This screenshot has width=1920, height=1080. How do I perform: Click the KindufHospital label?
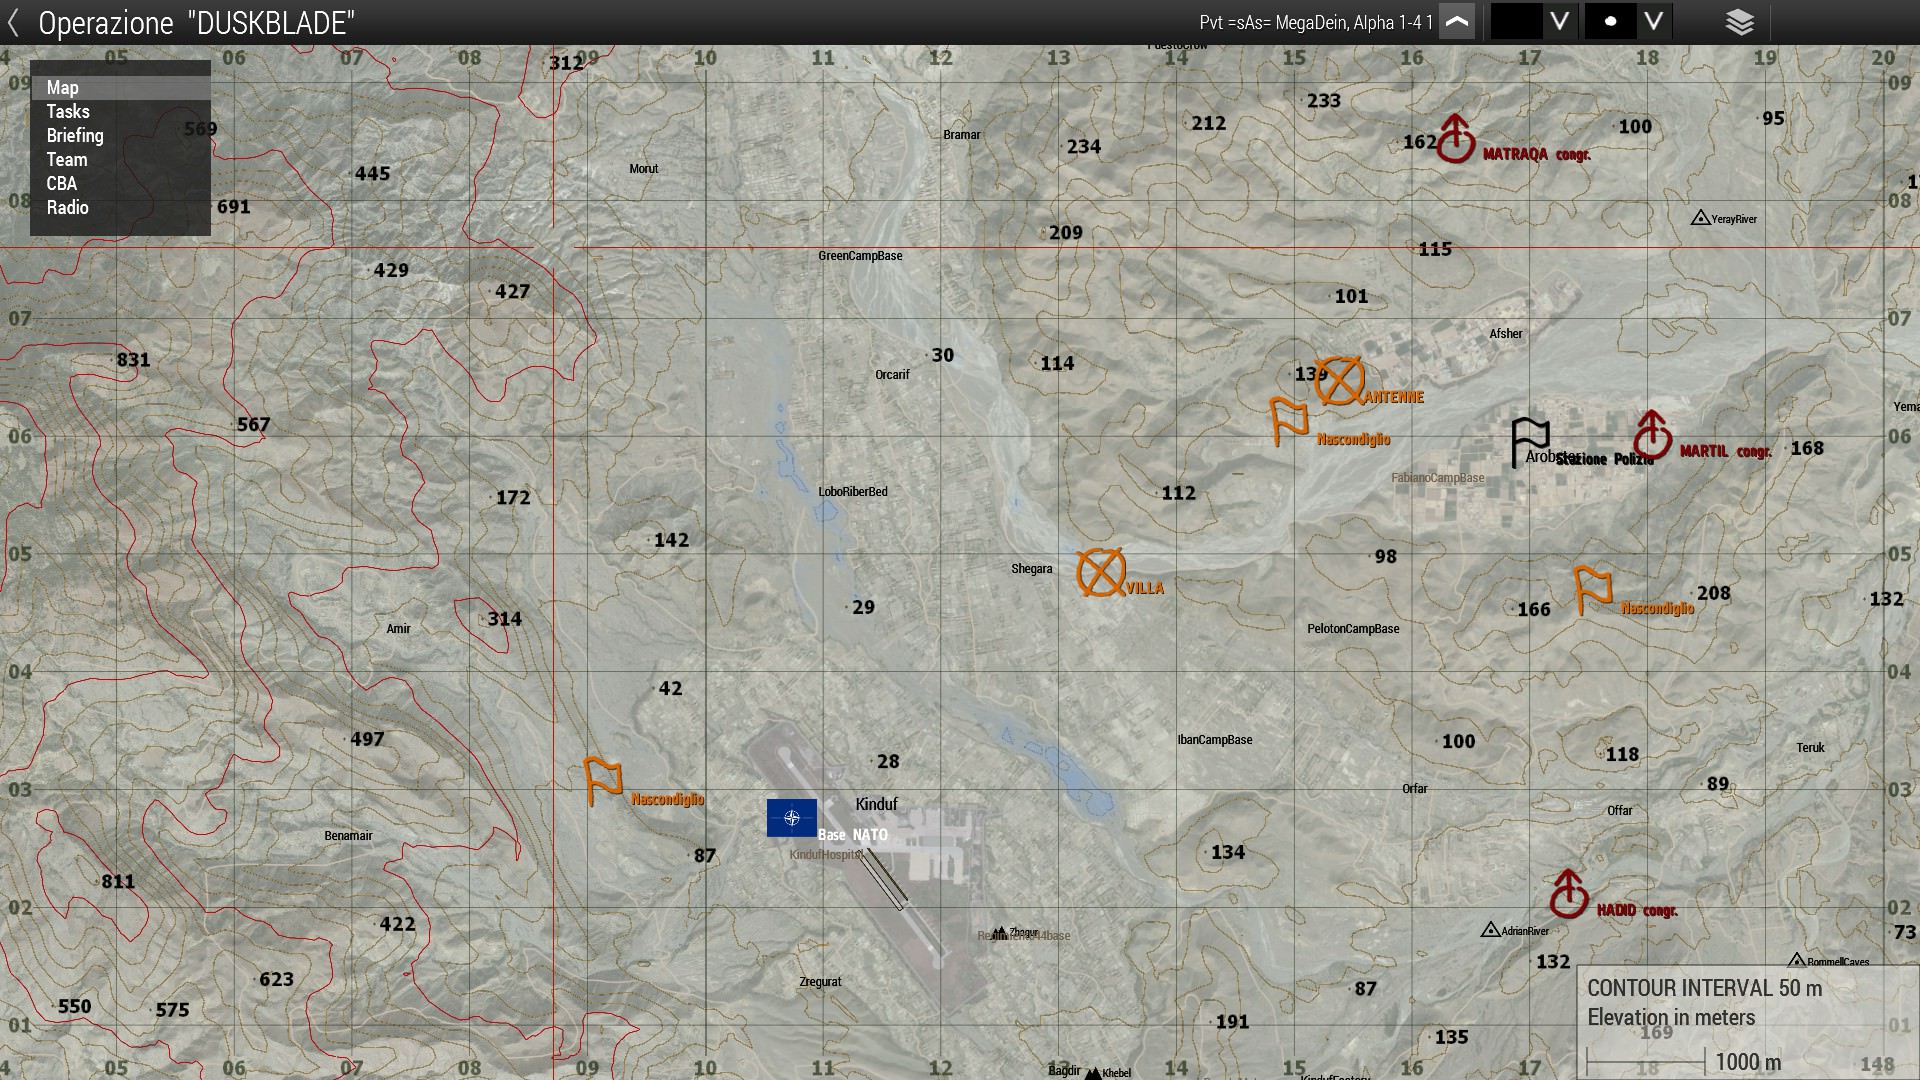point(826,855)
